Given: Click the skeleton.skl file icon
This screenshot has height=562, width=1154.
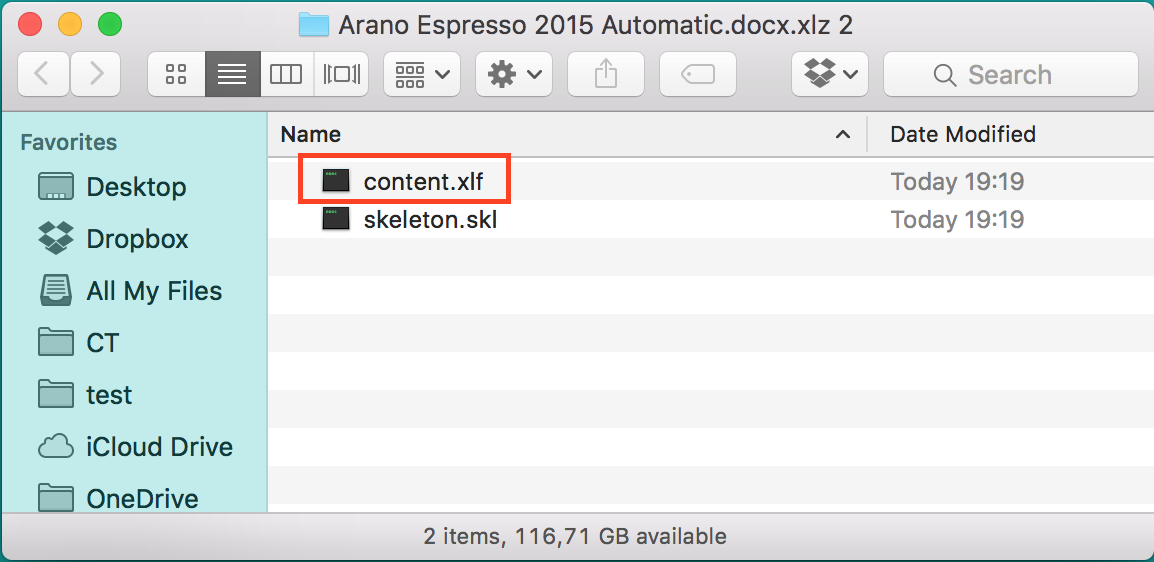Looking at the screenshot, I should (x=336, y=219).
